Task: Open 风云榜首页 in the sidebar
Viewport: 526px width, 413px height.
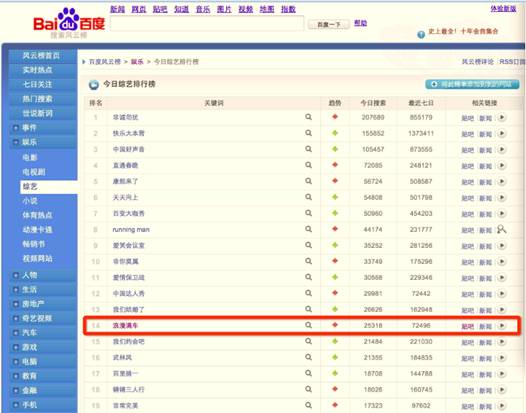Action: [x=41, y=56]
